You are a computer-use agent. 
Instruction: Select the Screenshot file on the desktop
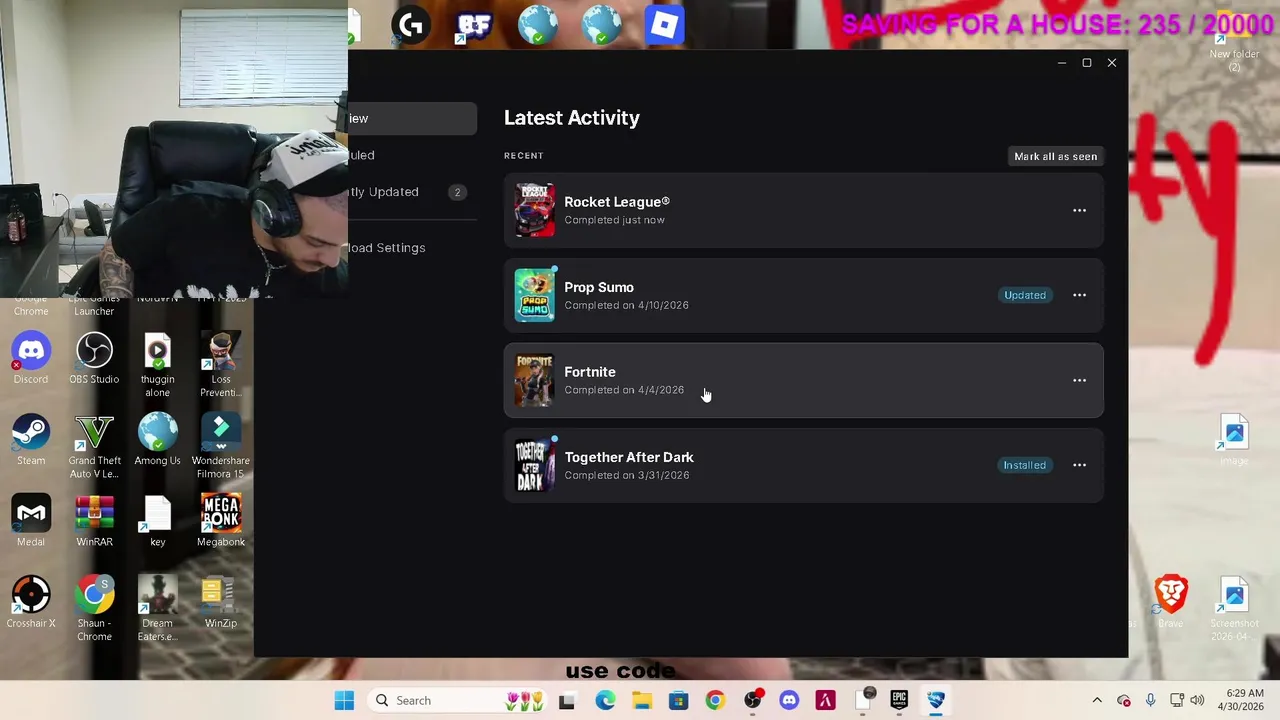pyautogui.click(x=1234, y=609)
